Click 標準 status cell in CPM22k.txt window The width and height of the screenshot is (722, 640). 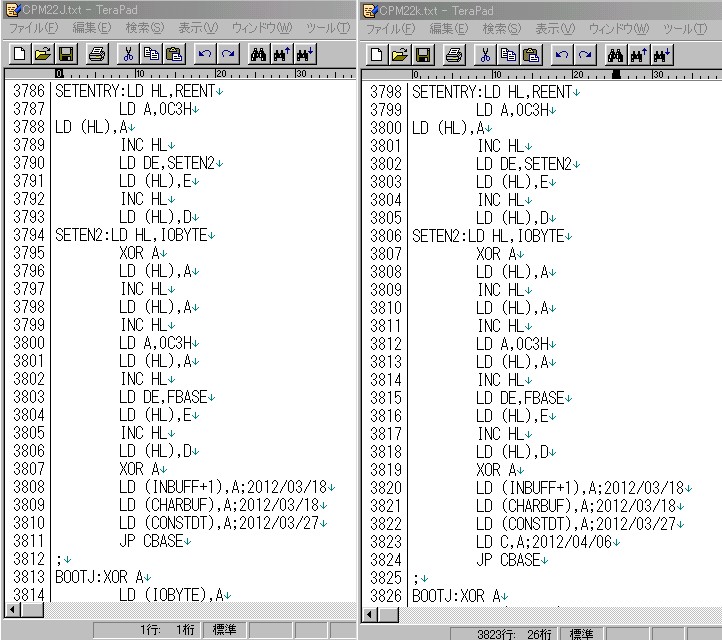(x=581, y=634)
